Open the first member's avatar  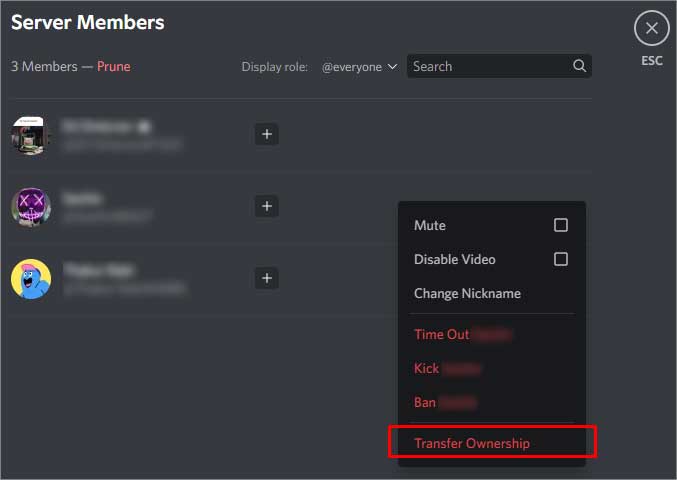tap(31, 135)
